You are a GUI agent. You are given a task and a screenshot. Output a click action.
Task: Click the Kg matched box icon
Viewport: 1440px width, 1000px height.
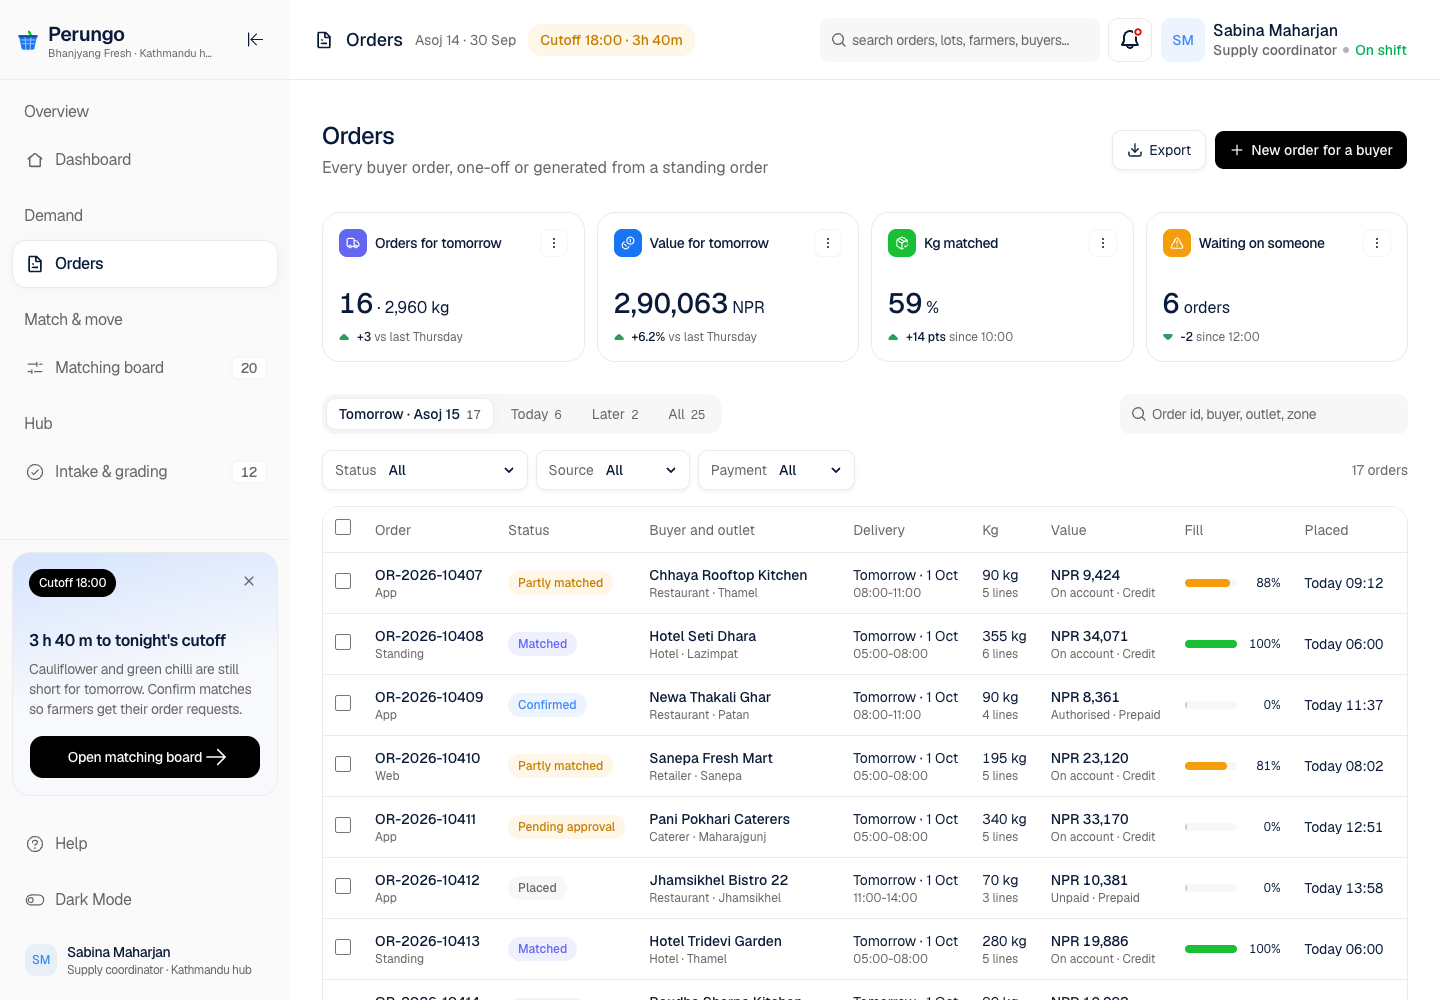902,243
